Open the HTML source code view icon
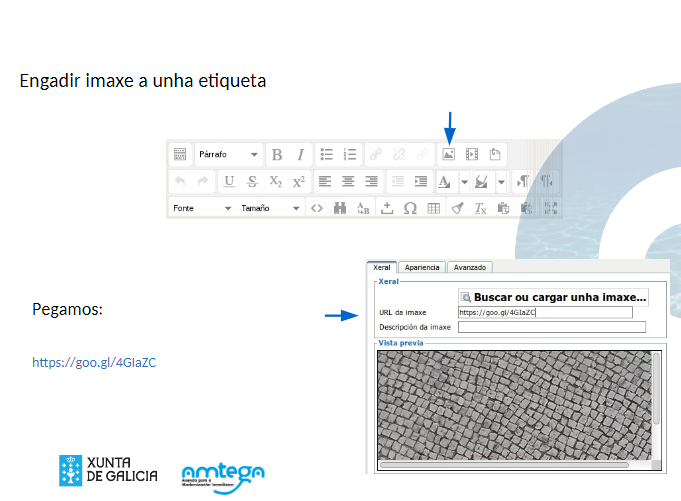Screen dimensions: 681x501 (316, 209)
